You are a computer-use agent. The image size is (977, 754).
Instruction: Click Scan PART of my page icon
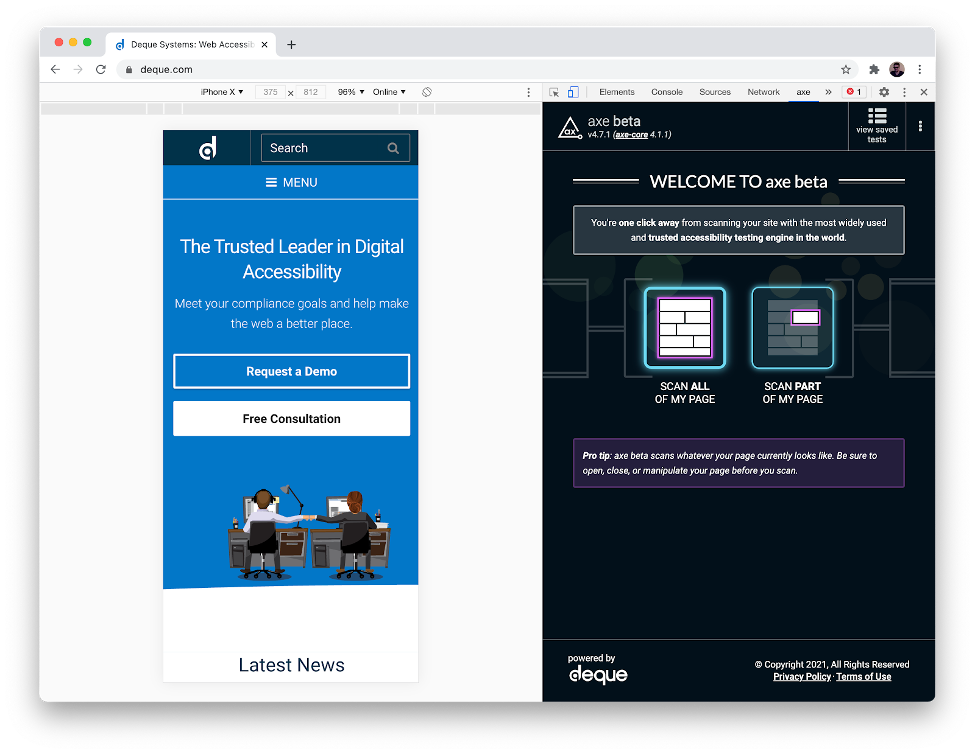[792, 328]
